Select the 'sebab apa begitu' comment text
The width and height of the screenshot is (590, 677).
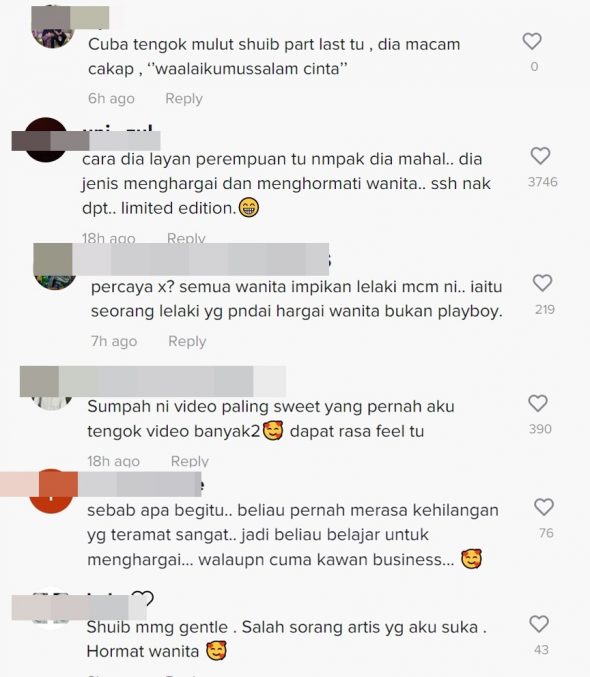pos(293,535)
